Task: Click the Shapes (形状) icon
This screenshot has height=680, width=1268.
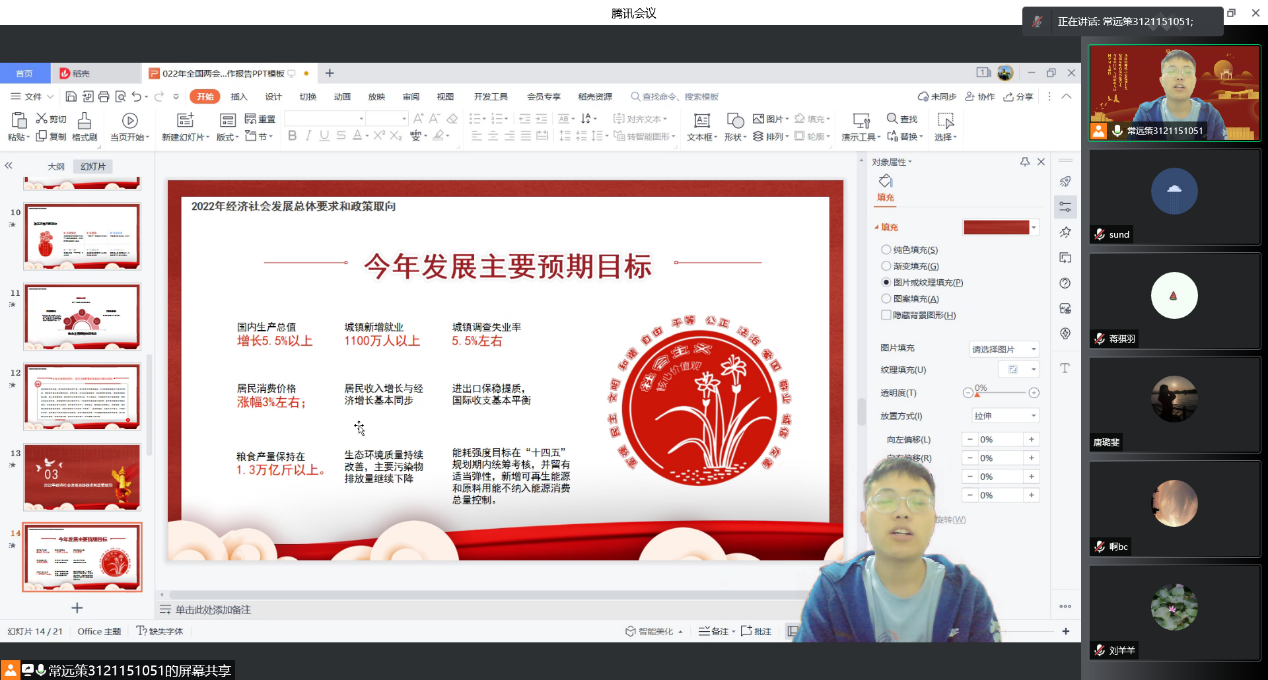Action: (735, 121)
